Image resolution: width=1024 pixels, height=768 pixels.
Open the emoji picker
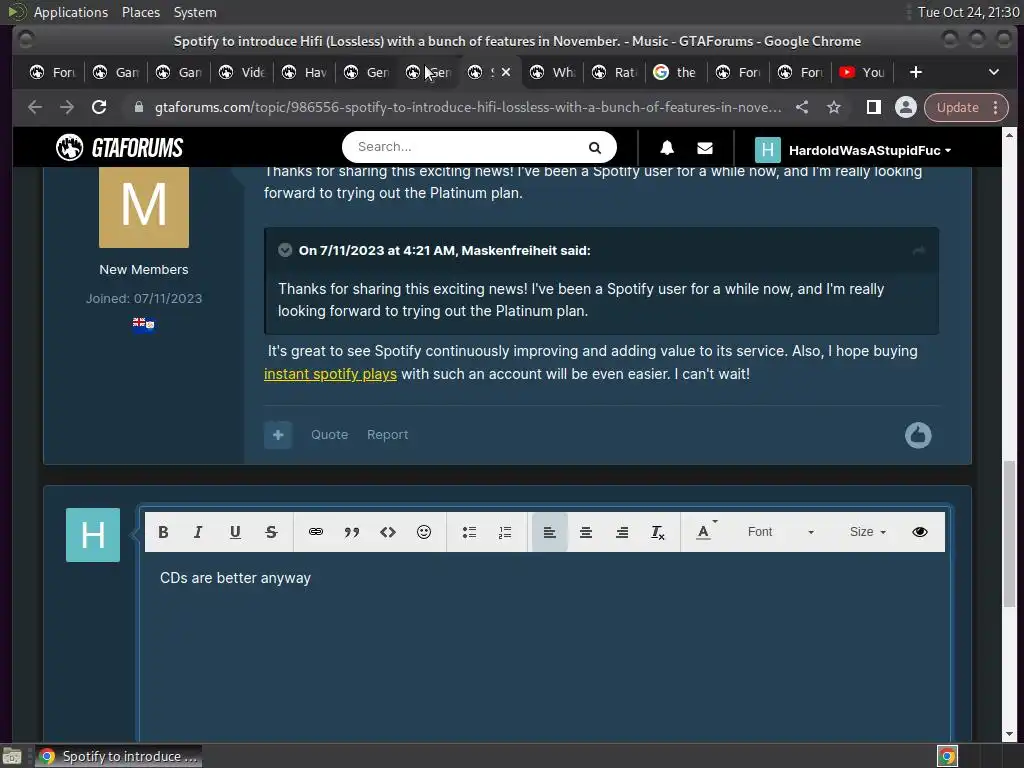coord(424,532)
